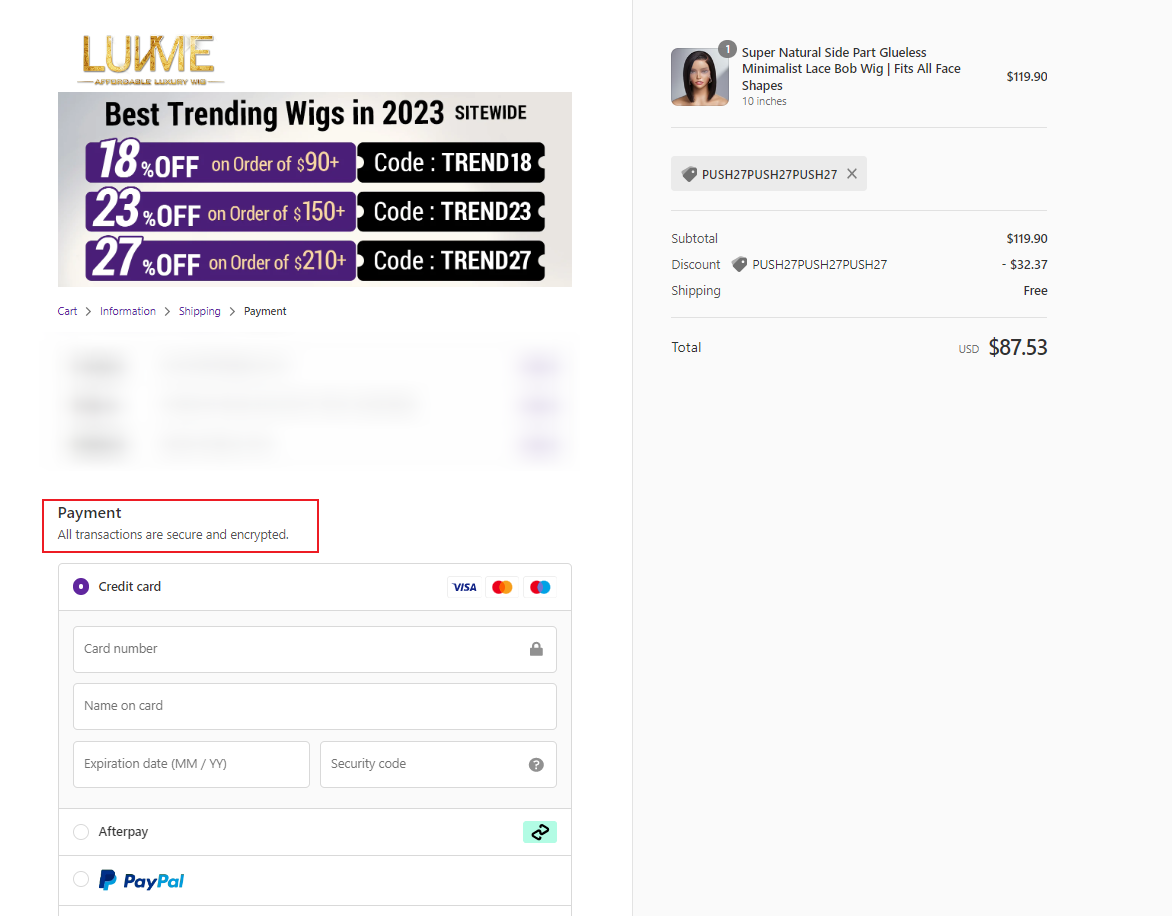
Task: Click the Name on card field
Action: [314, 707]
